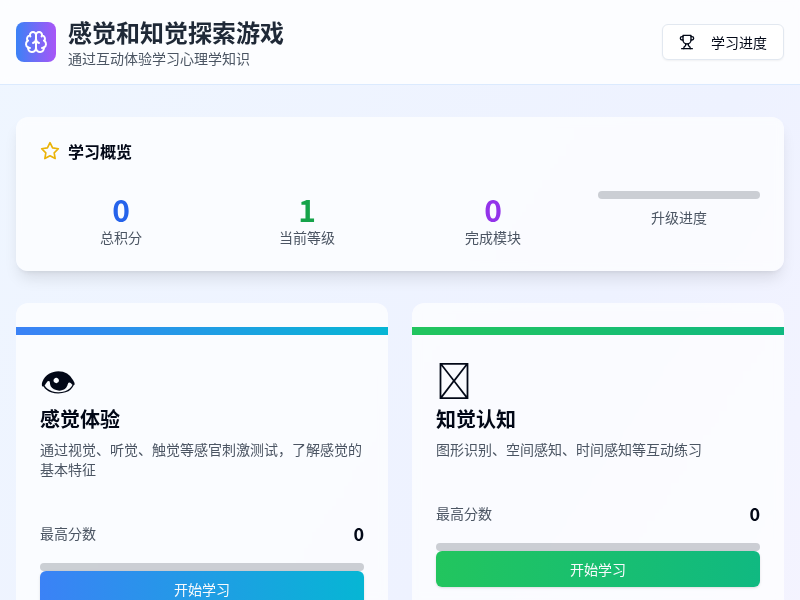
Task: Click the 当前等级 label
Action: 307,238
